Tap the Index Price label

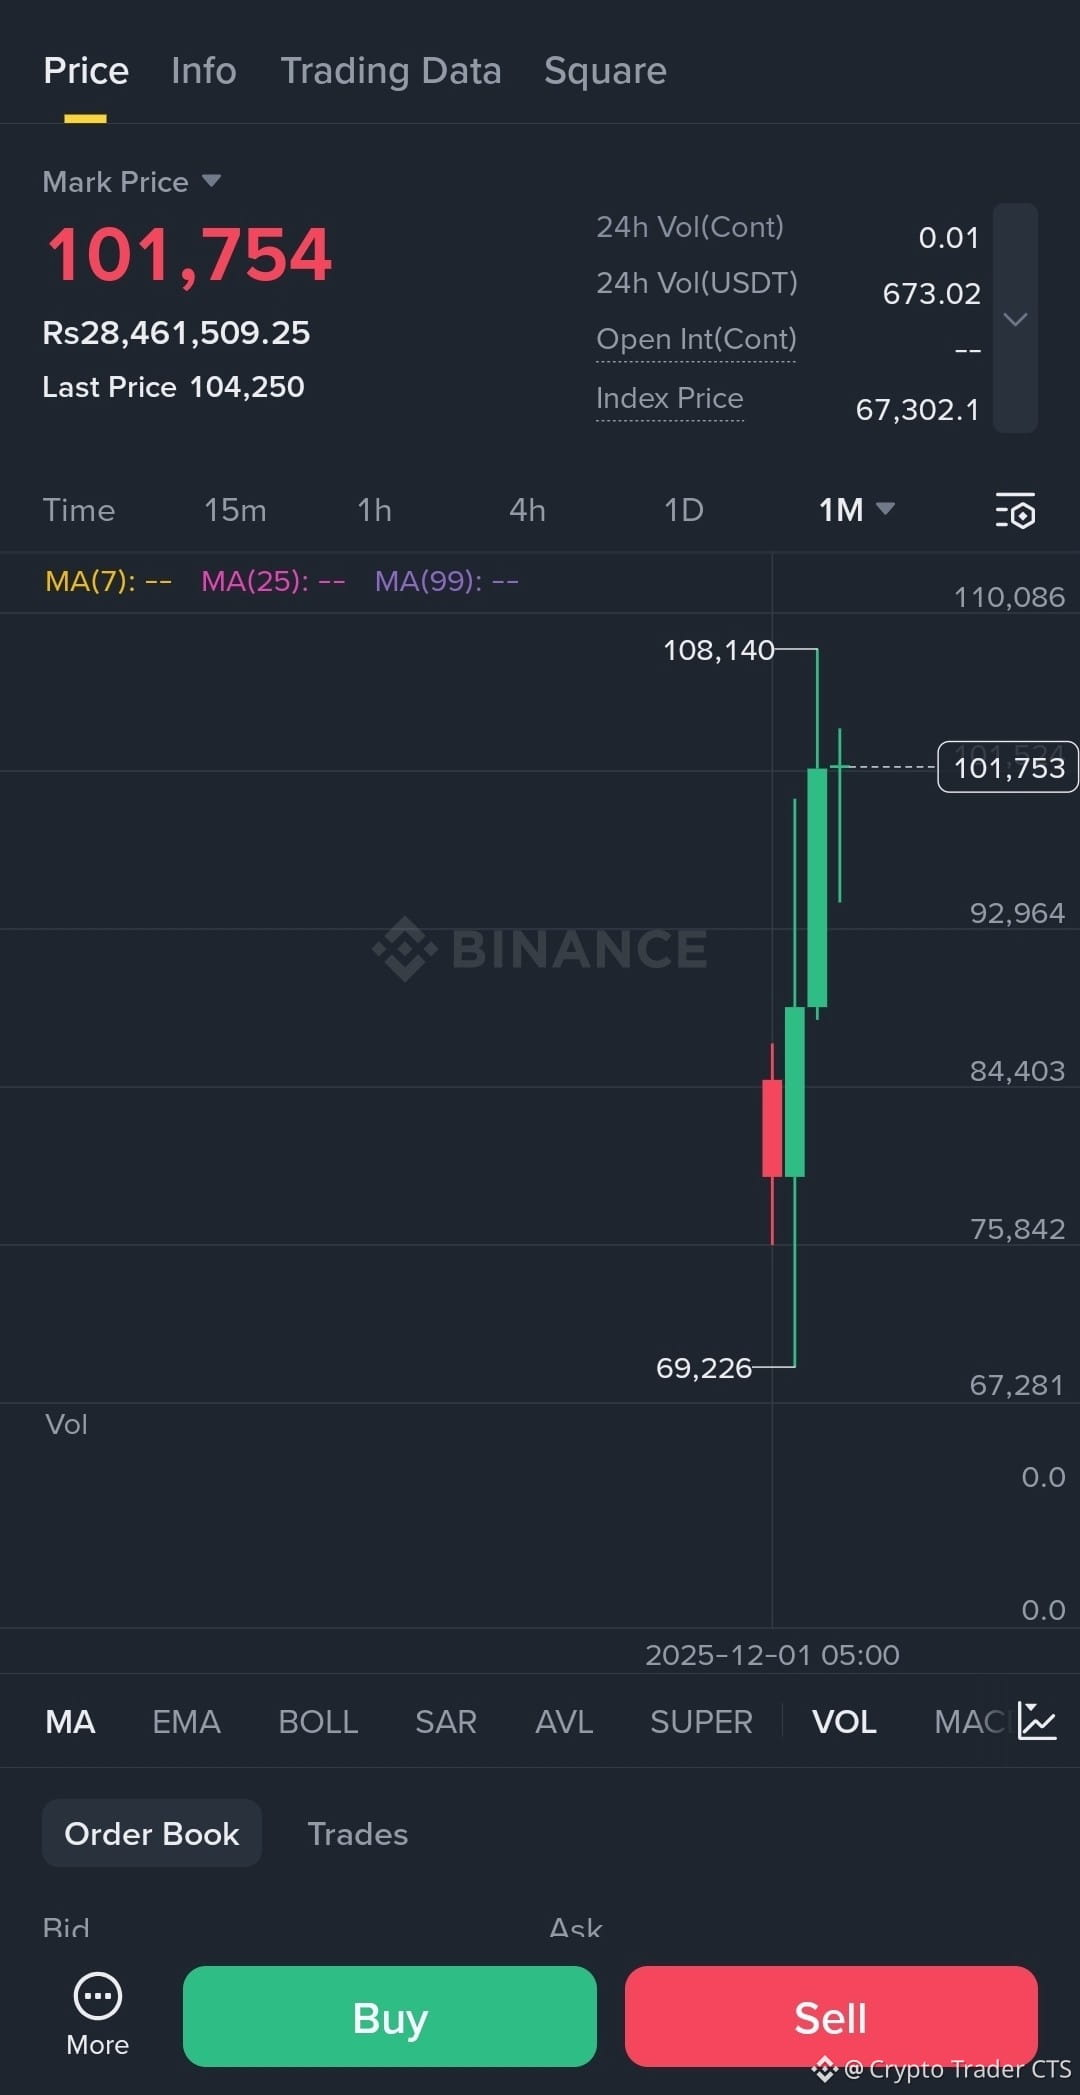[670, 398]
